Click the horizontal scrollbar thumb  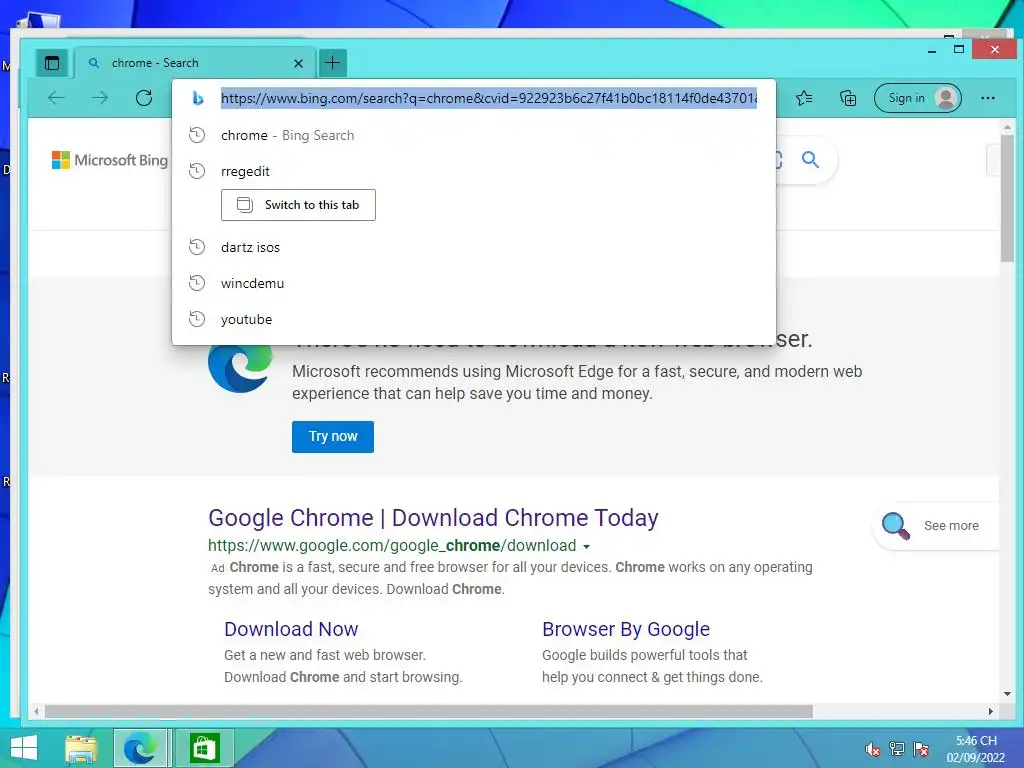pyautogui.click(x=428, y=711)
